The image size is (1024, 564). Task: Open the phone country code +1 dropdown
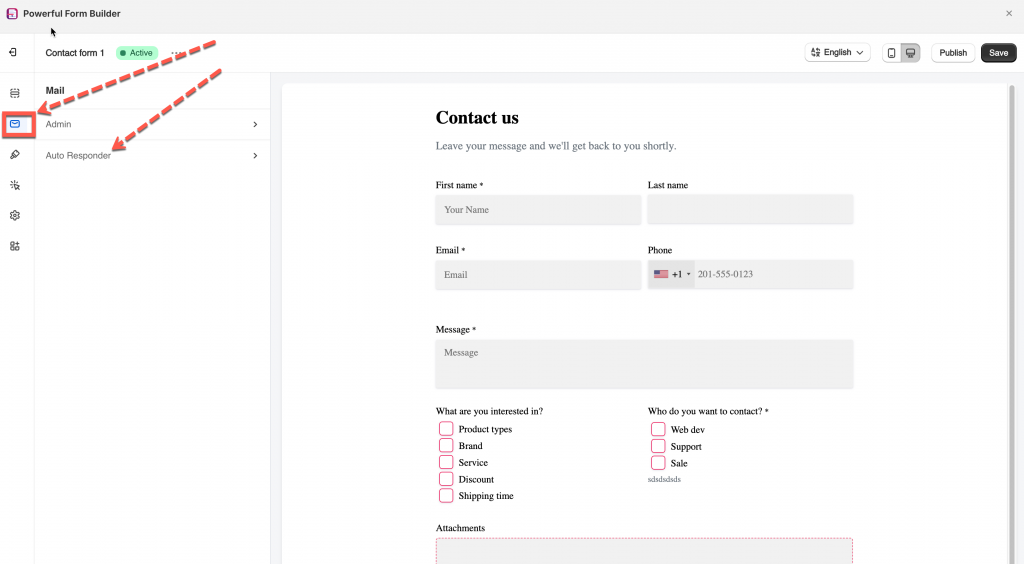[672, 274]
